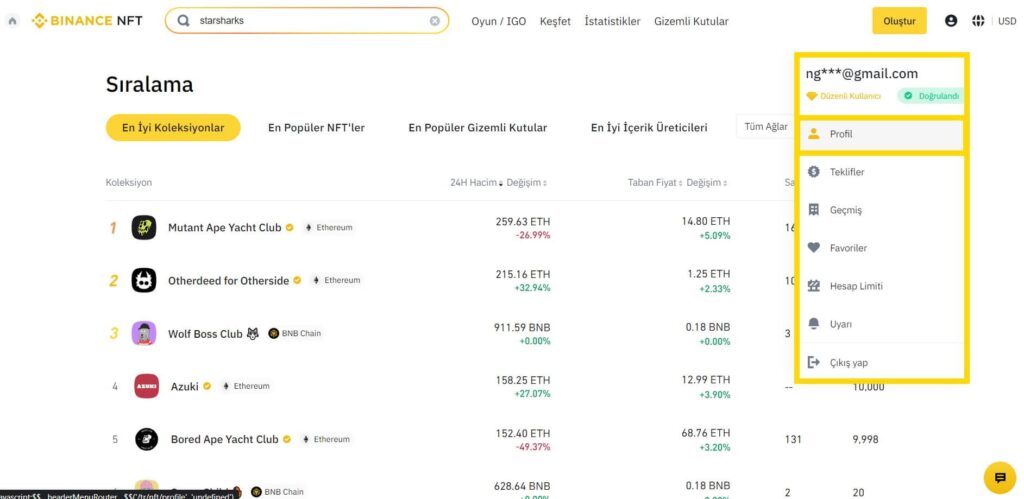Click the Azuki verified checkmark badge

point(207,386)
